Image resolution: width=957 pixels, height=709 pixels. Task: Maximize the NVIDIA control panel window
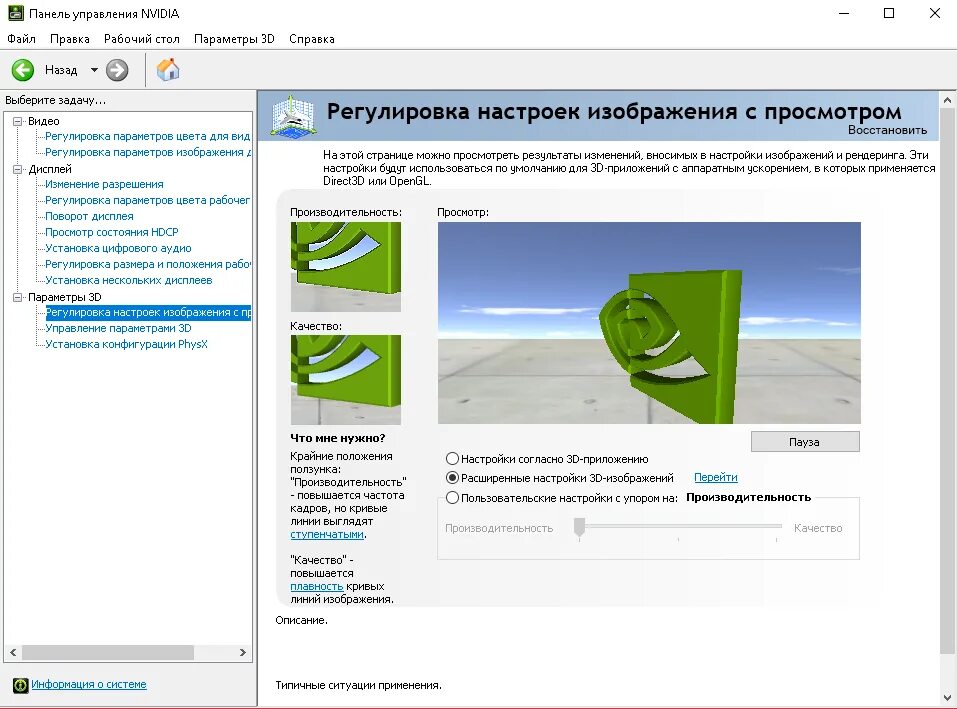pos(889,13)
